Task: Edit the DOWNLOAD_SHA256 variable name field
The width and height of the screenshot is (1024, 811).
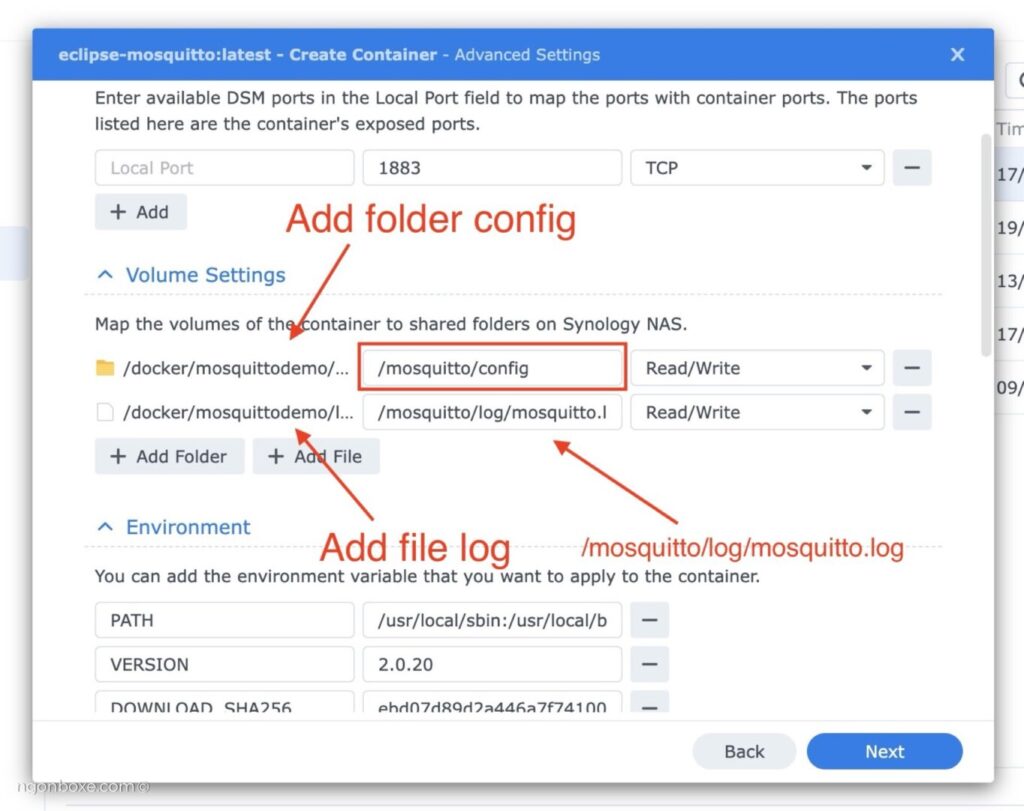Action: coord(225,703)
